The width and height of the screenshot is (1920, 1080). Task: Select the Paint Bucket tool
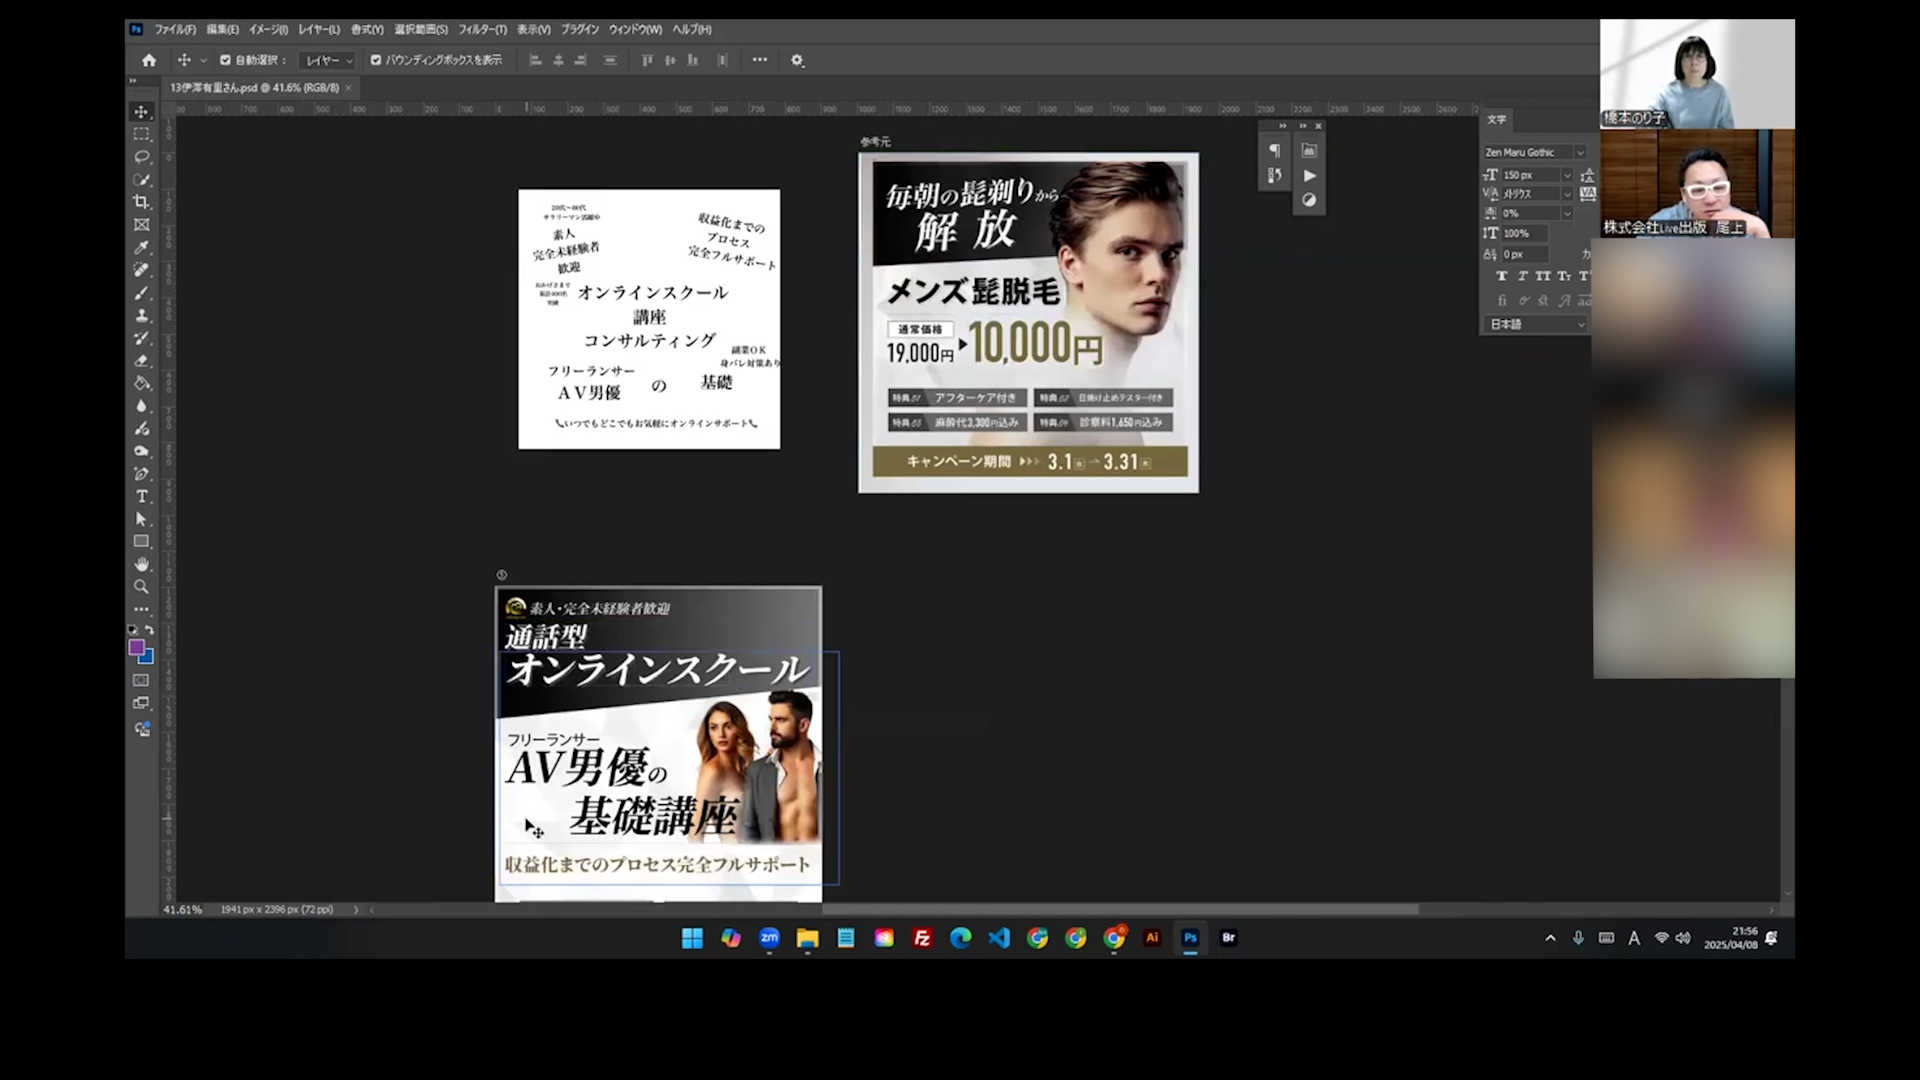point(141,383)
